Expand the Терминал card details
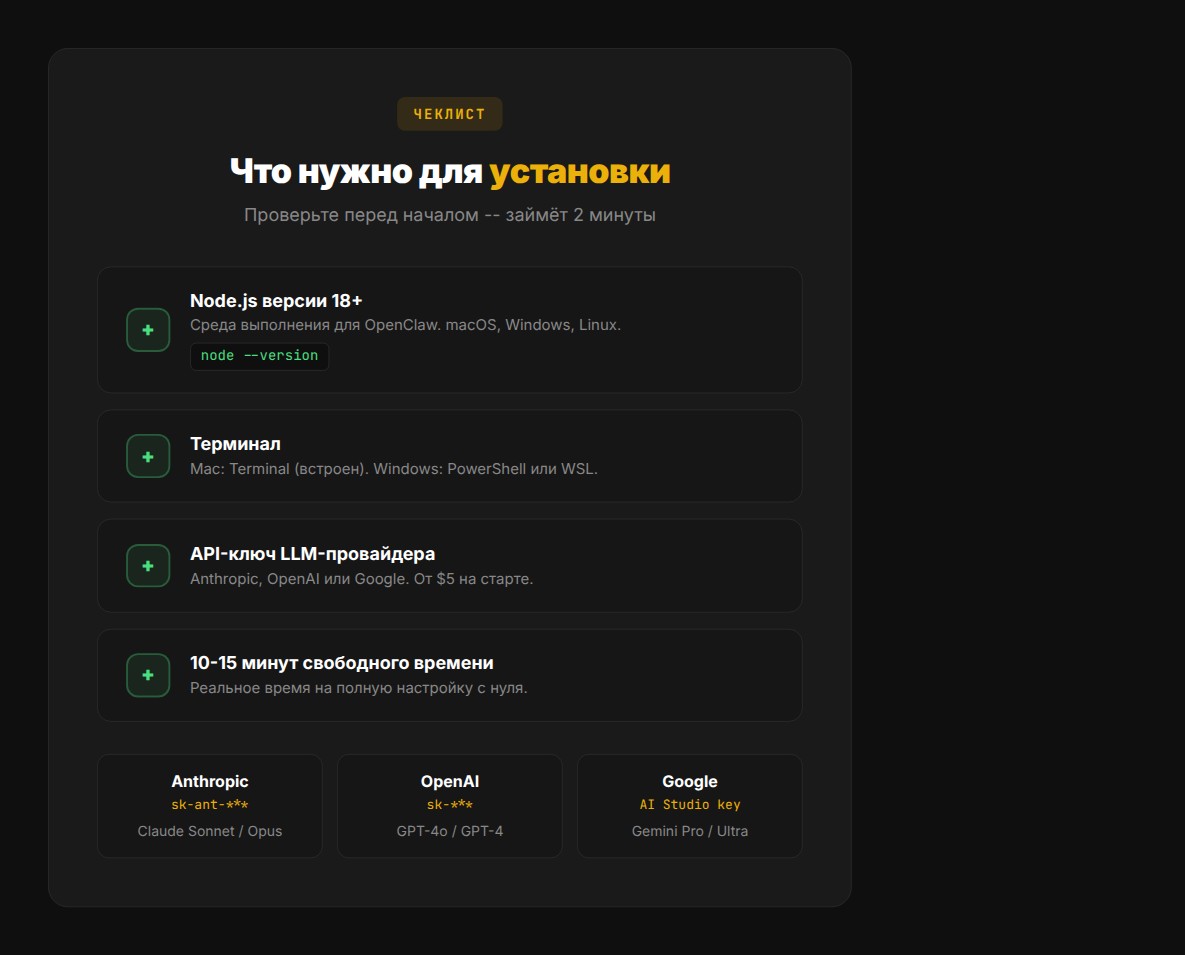Image resolution: width=1185 pixels, height=955 pixels. coord(449,456)
